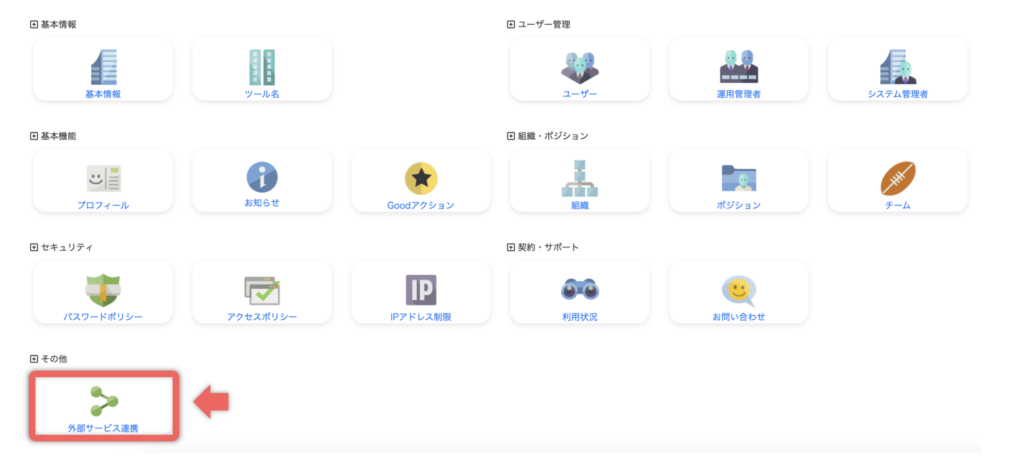The width and height of the screenshot is (1024, 467).
Task: Select the 運用管理者 icon
Action: coord(738,65)
